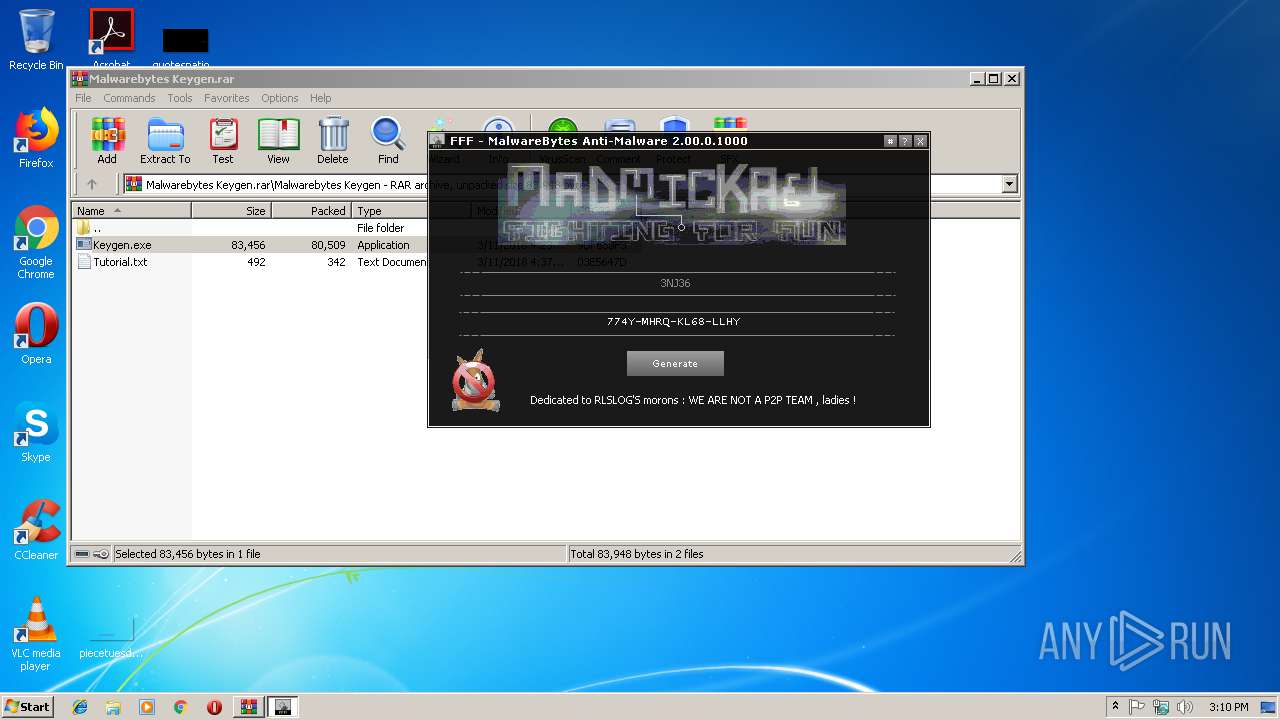Sort files by the Packed column

tap(311, 211)
